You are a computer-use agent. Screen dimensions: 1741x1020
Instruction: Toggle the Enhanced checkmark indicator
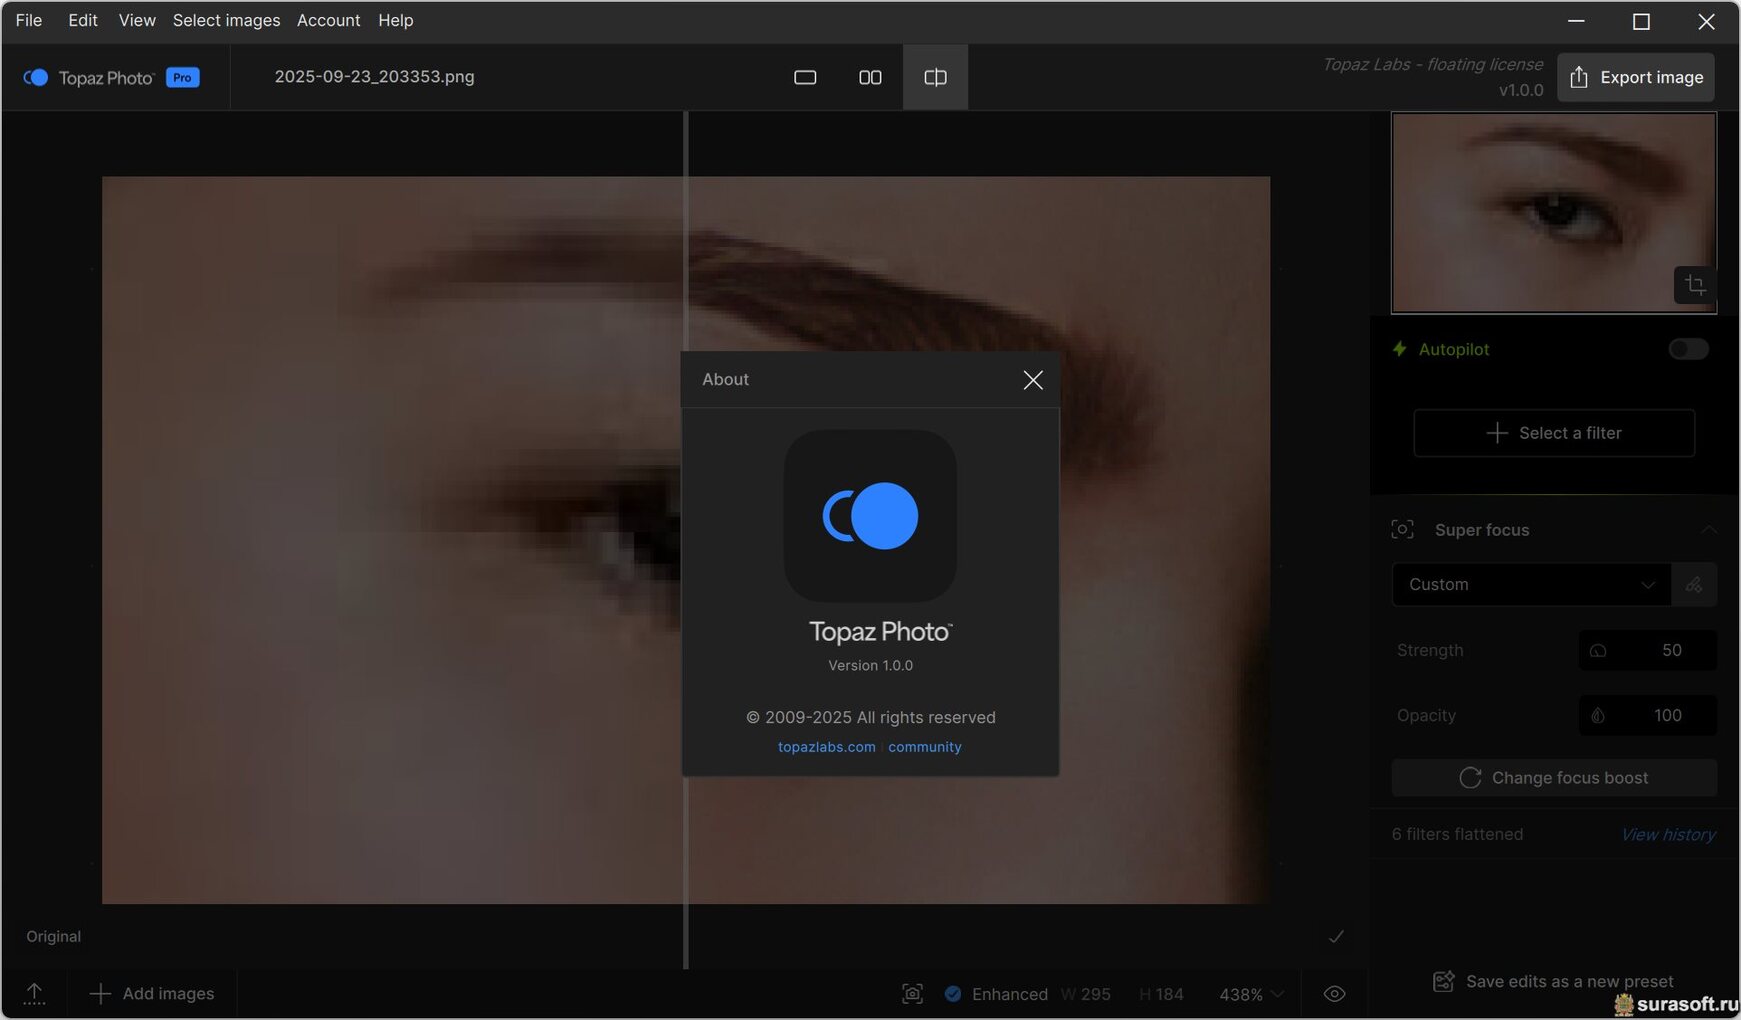(x=953, y=993)
